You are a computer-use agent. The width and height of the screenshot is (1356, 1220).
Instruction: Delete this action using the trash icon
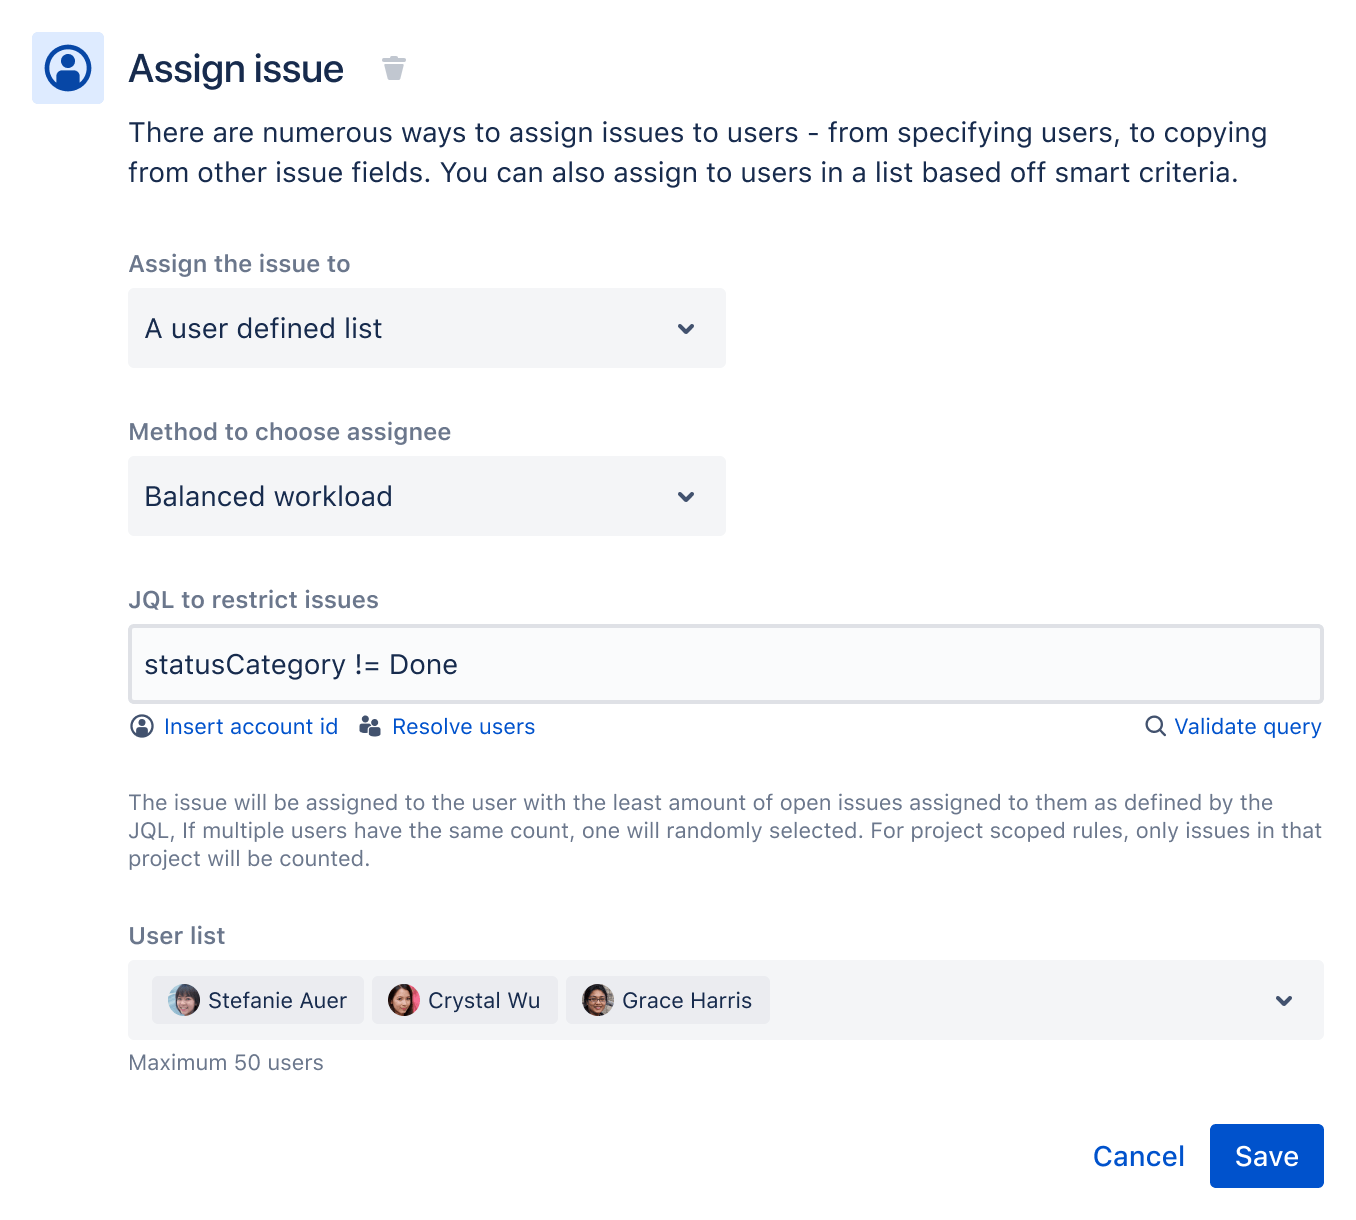click(x=394, y=68)
